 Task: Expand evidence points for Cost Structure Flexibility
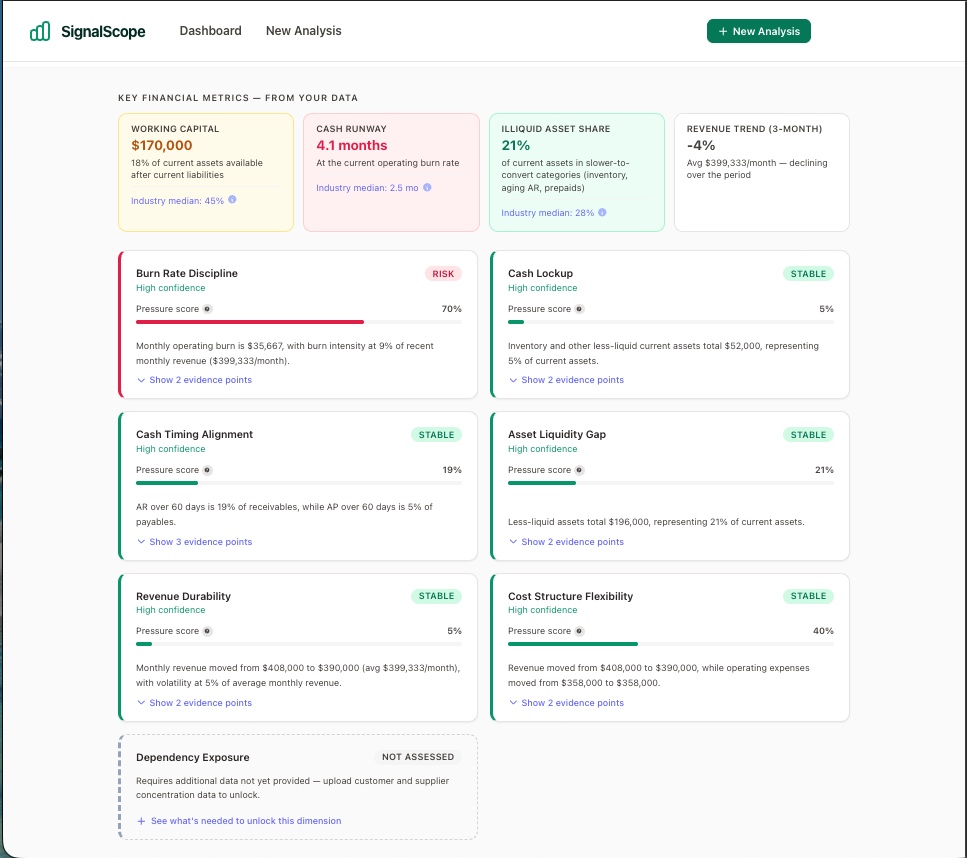[x=566, y=703]
